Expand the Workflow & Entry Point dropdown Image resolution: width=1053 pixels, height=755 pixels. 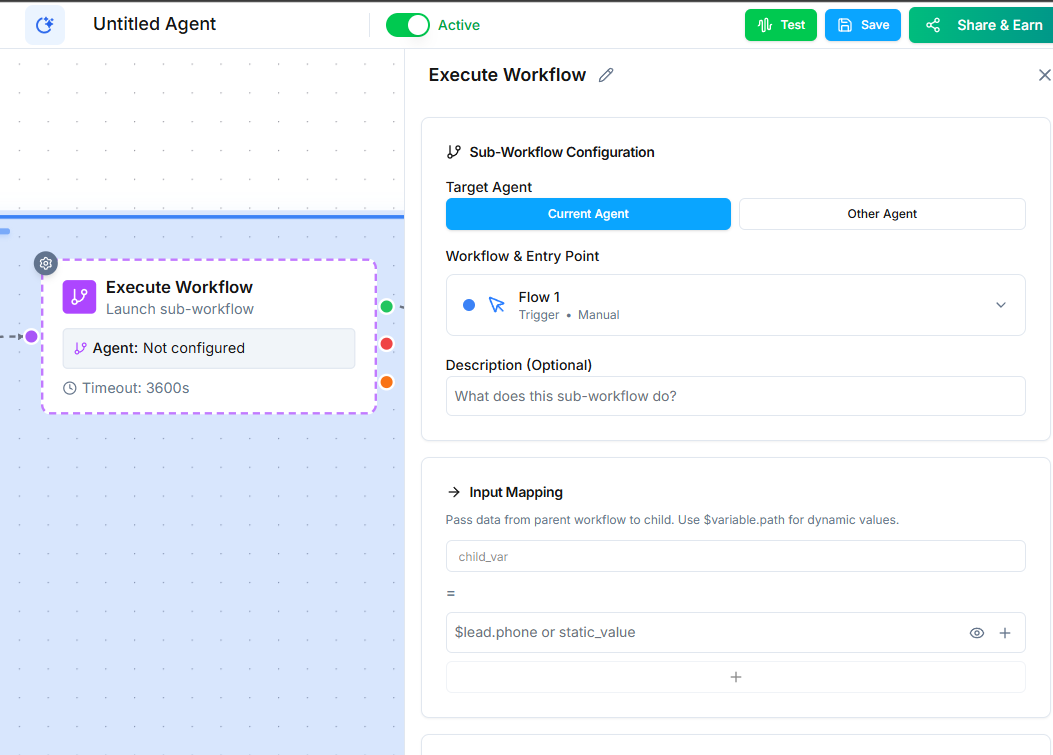[x=735, y=305]
